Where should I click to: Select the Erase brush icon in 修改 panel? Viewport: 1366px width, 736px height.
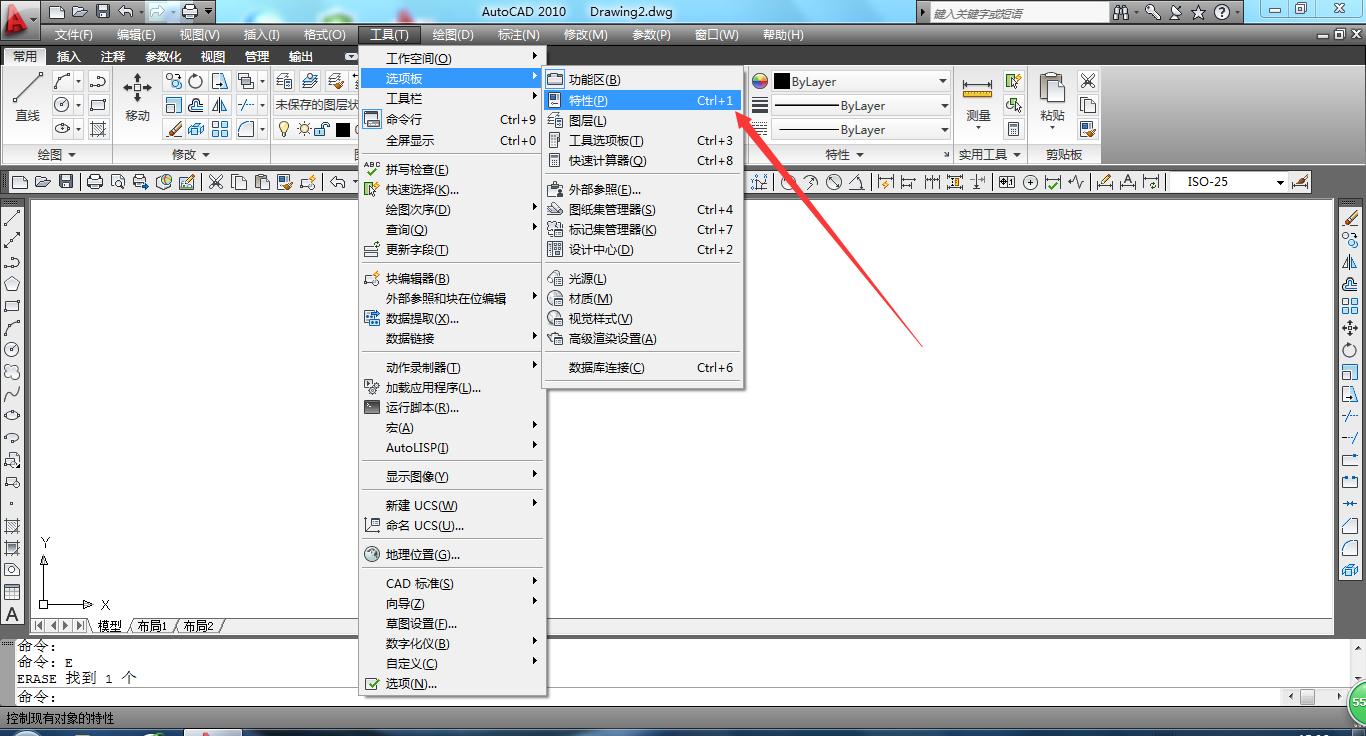tap(173, 128)
